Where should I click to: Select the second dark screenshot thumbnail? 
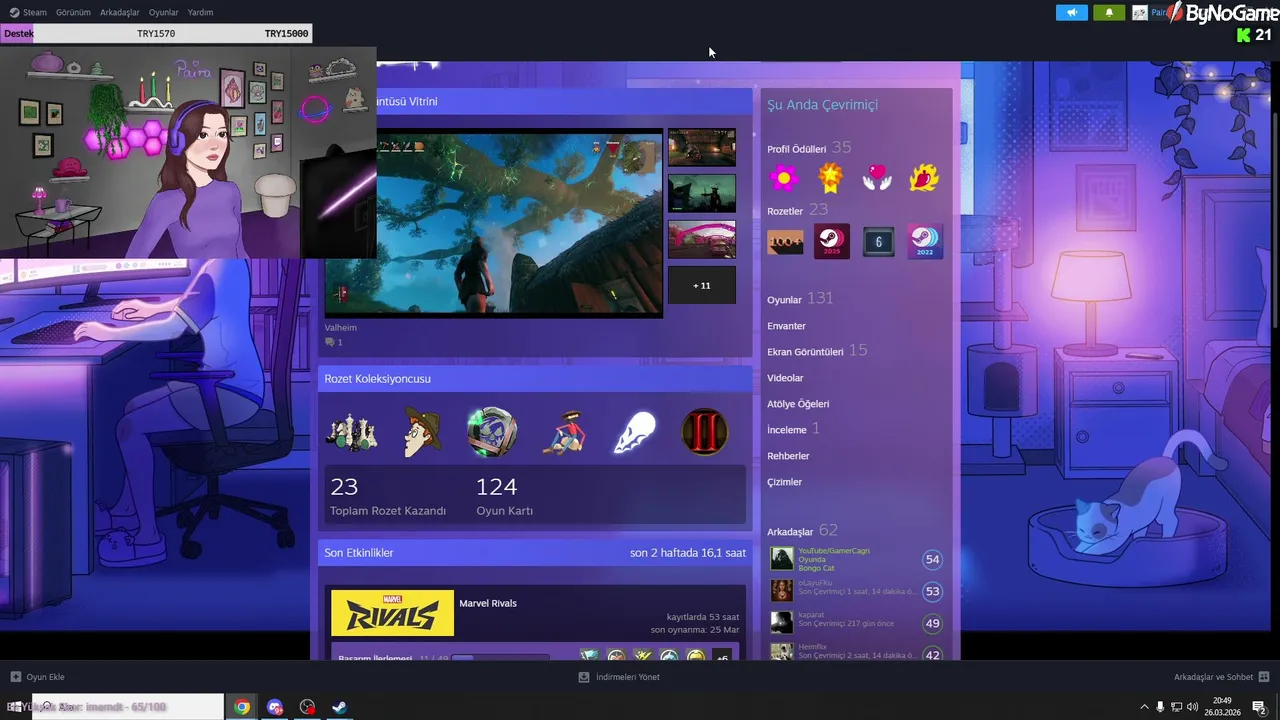(x=701, y=193)
